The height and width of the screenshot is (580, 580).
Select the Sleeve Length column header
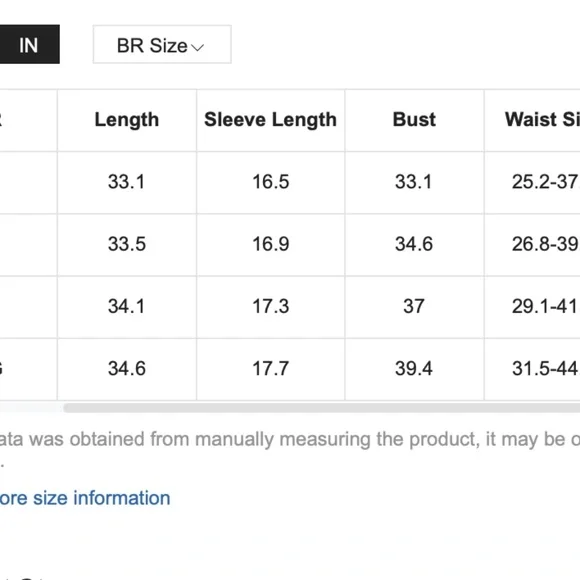point(271,120)
